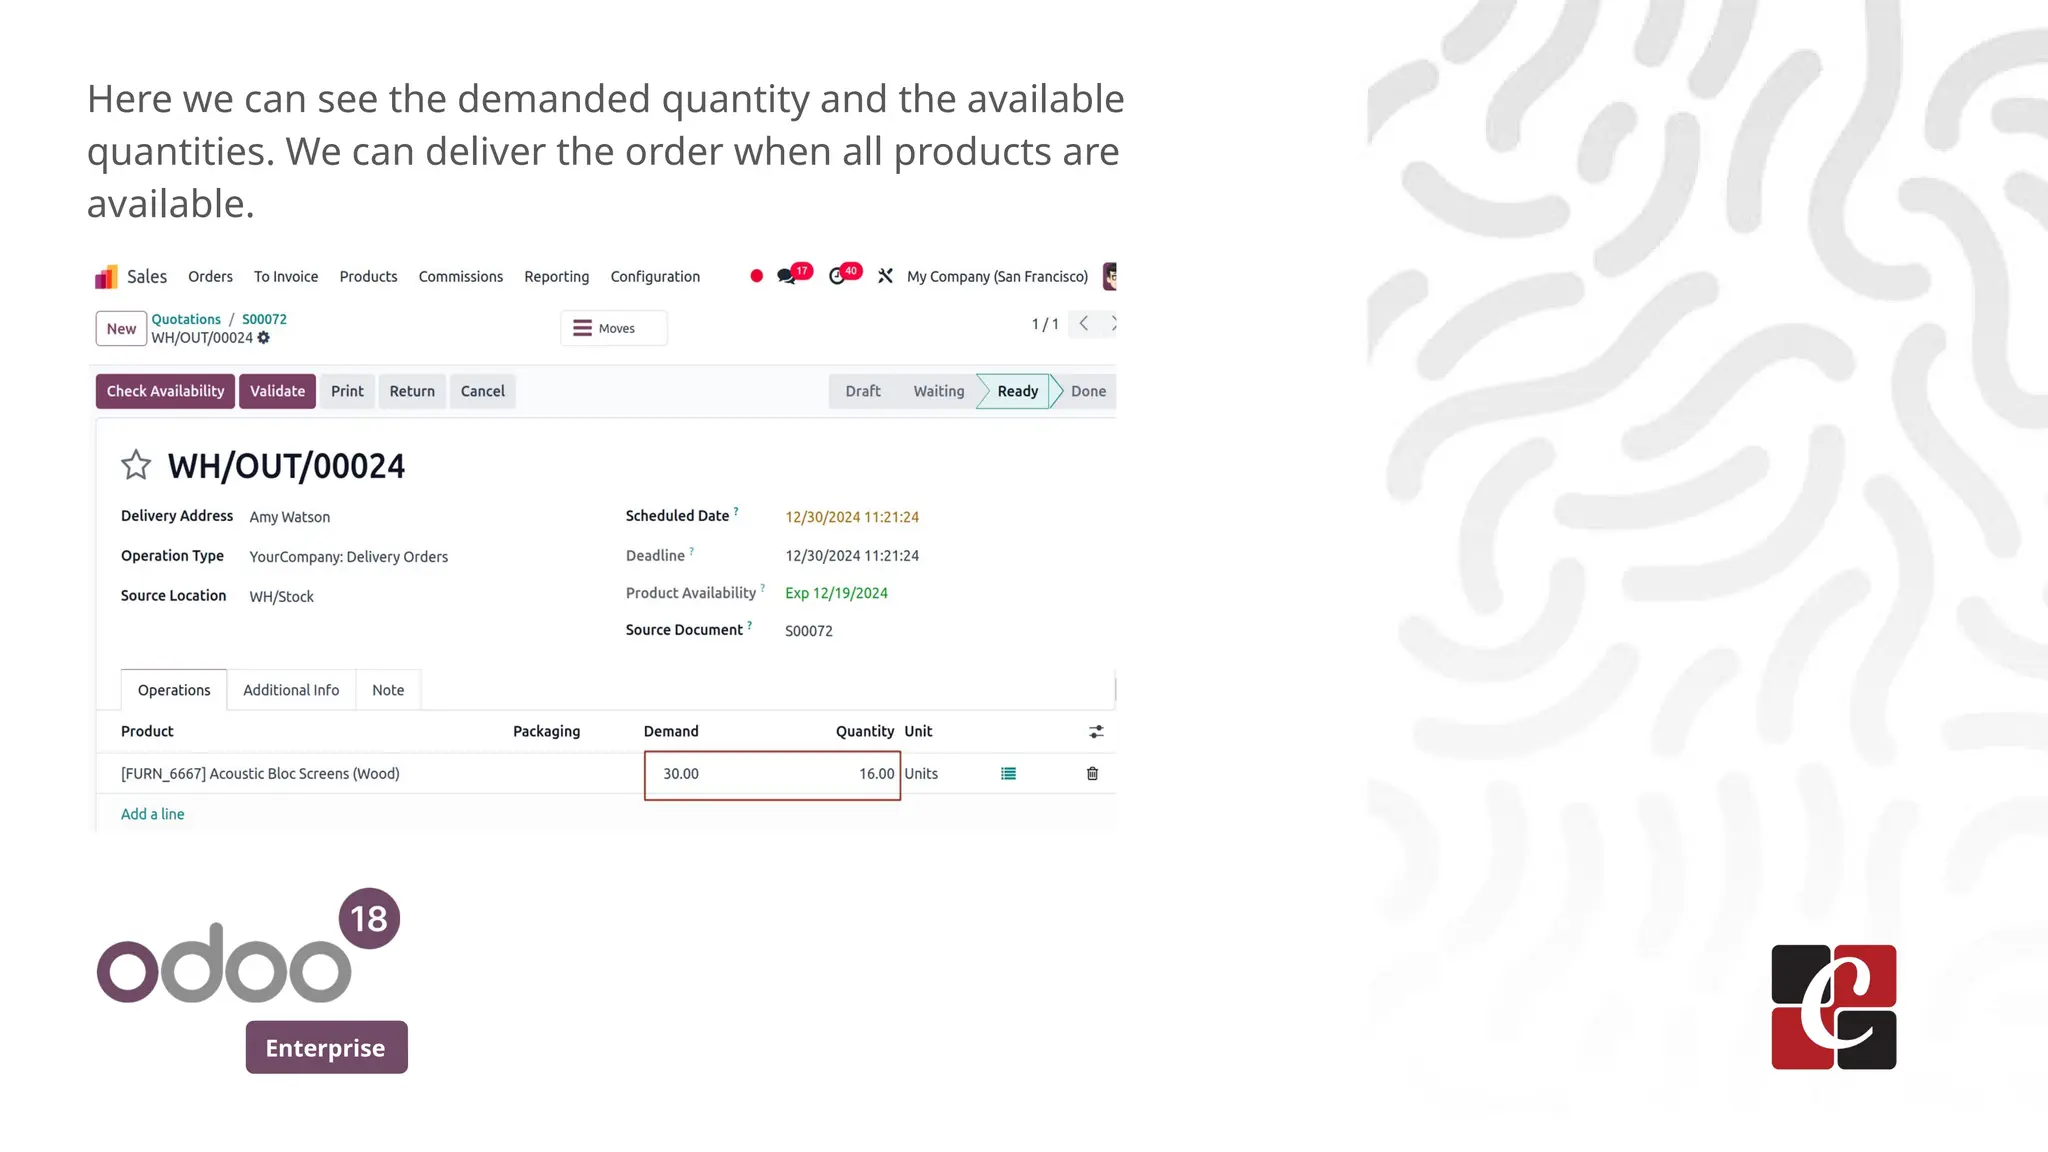Click Demand column header
The width and height of the screenshot is (2048, 1152).
671,732
